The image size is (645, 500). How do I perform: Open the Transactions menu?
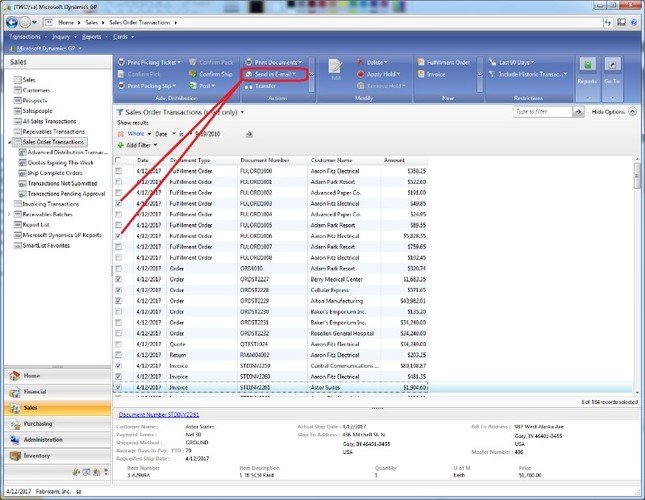[27, 37]
